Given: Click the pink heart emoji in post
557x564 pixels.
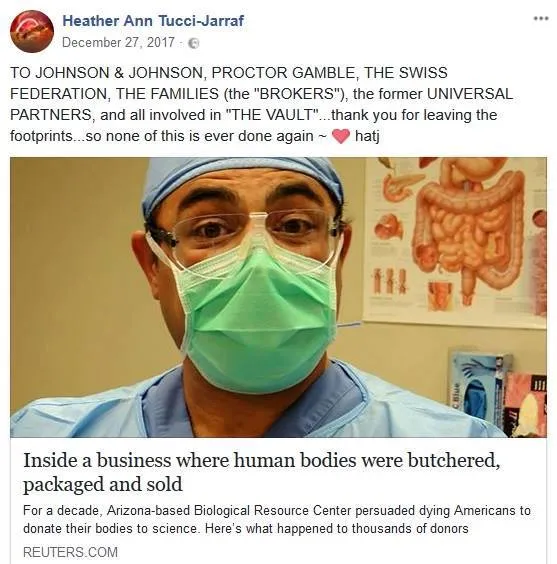Looking at the screenshot, I should (341, 136).
